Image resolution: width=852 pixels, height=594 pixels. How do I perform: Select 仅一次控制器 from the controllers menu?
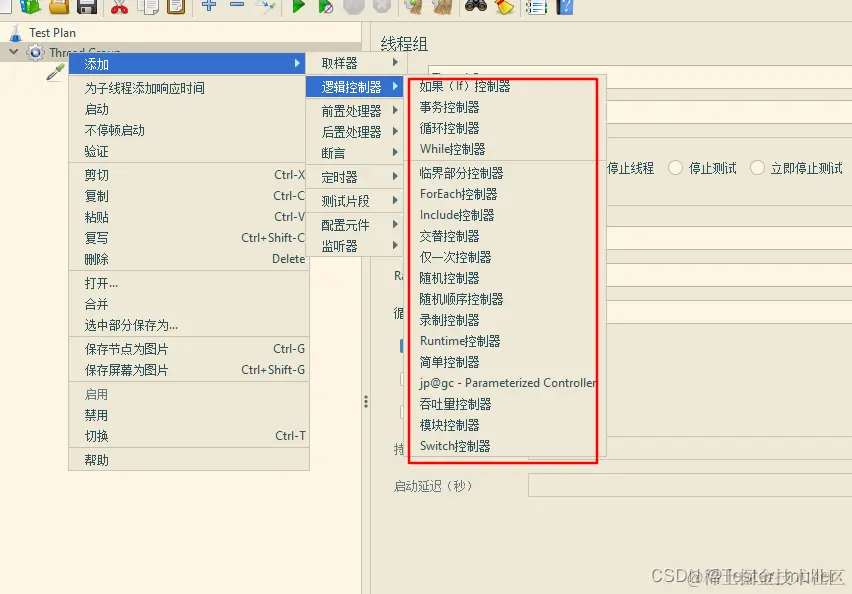[458, 257]
